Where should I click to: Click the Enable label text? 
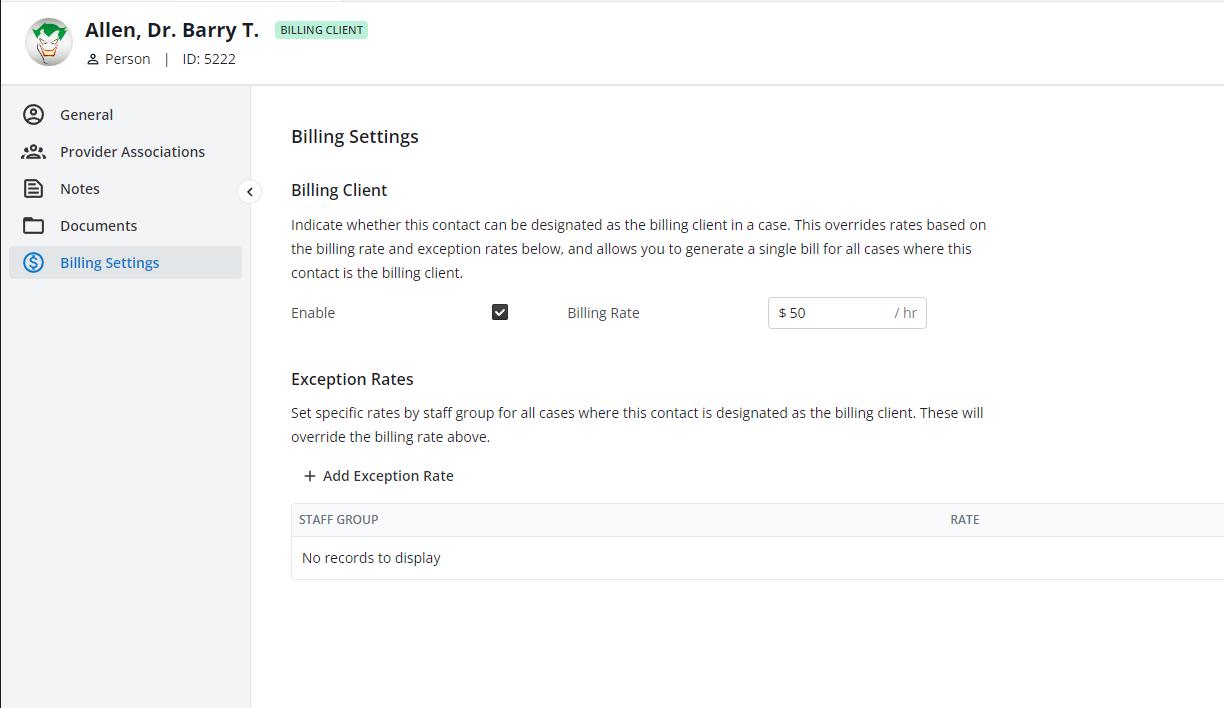click(x=313, y=313)
